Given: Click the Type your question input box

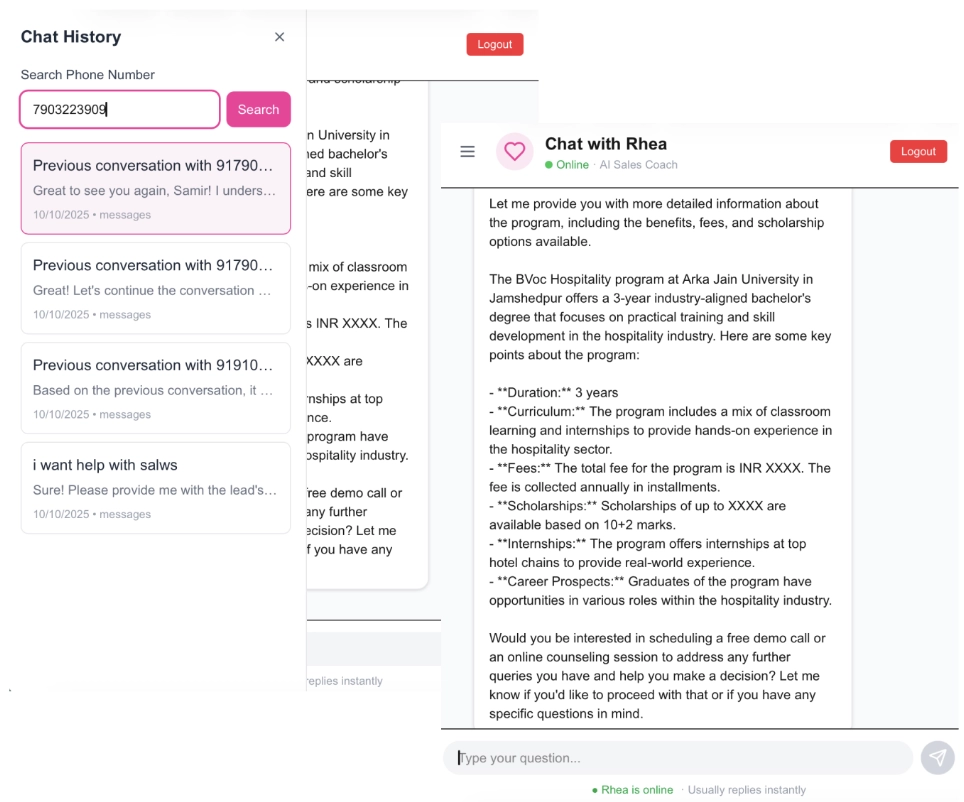Looking at the screenshot, I should pos(678,758).
